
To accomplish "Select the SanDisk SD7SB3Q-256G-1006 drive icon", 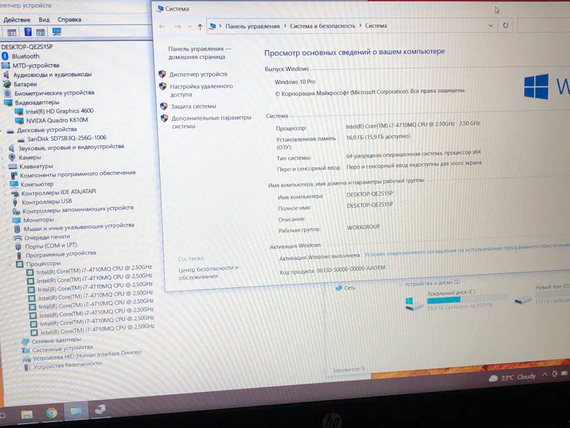I will point(21,139).
